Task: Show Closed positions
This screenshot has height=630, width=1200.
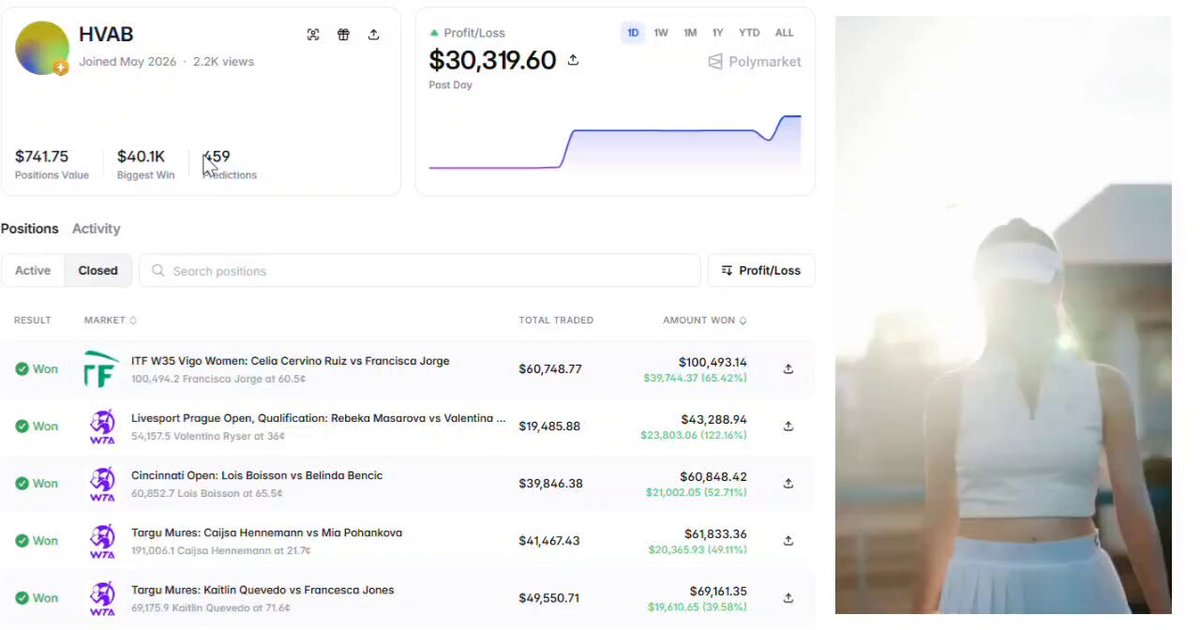Action: [98, 271]
